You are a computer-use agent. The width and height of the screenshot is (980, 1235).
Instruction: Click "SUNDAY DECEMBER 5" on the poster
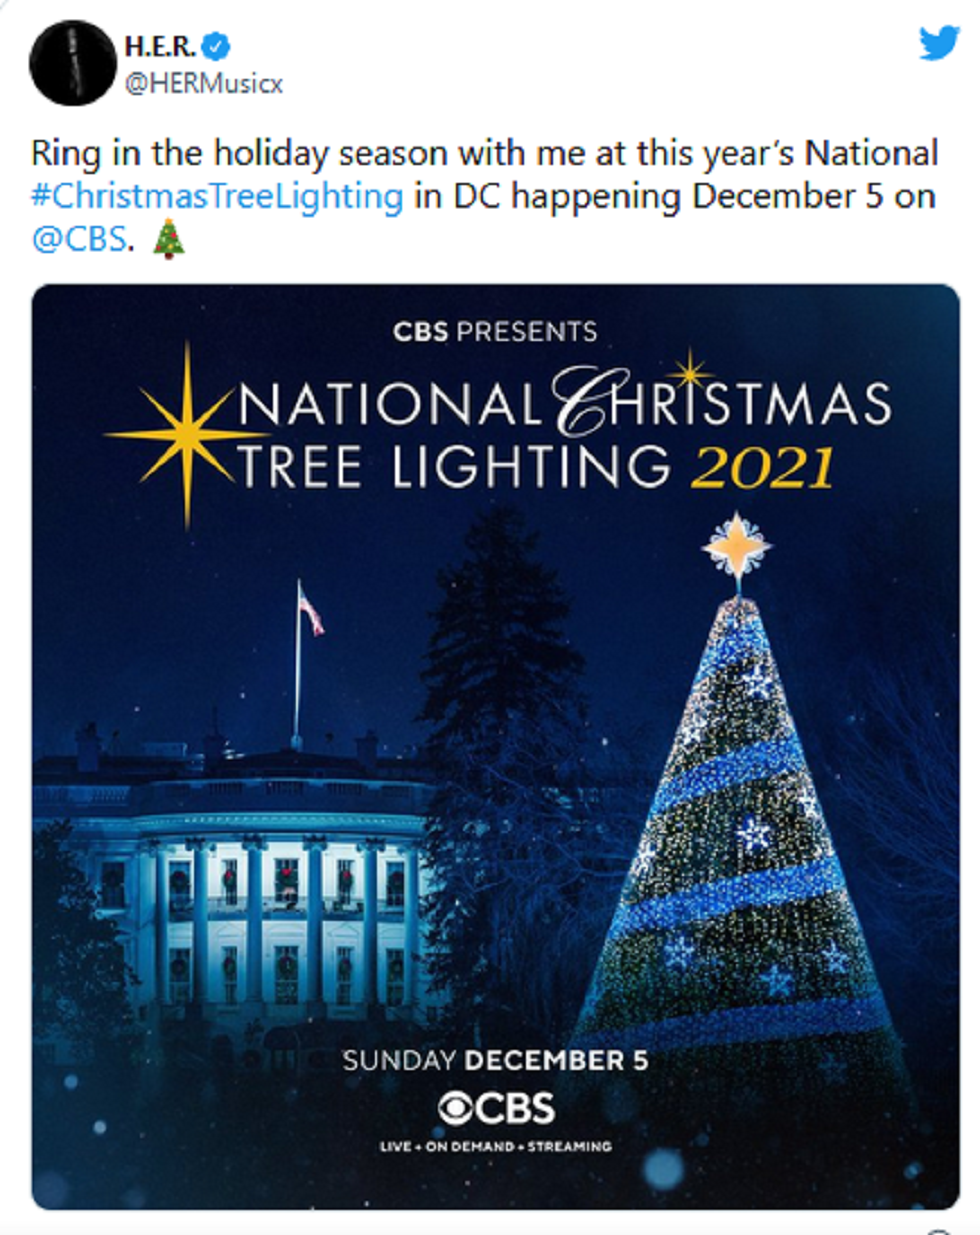(x=495, y=1060)
